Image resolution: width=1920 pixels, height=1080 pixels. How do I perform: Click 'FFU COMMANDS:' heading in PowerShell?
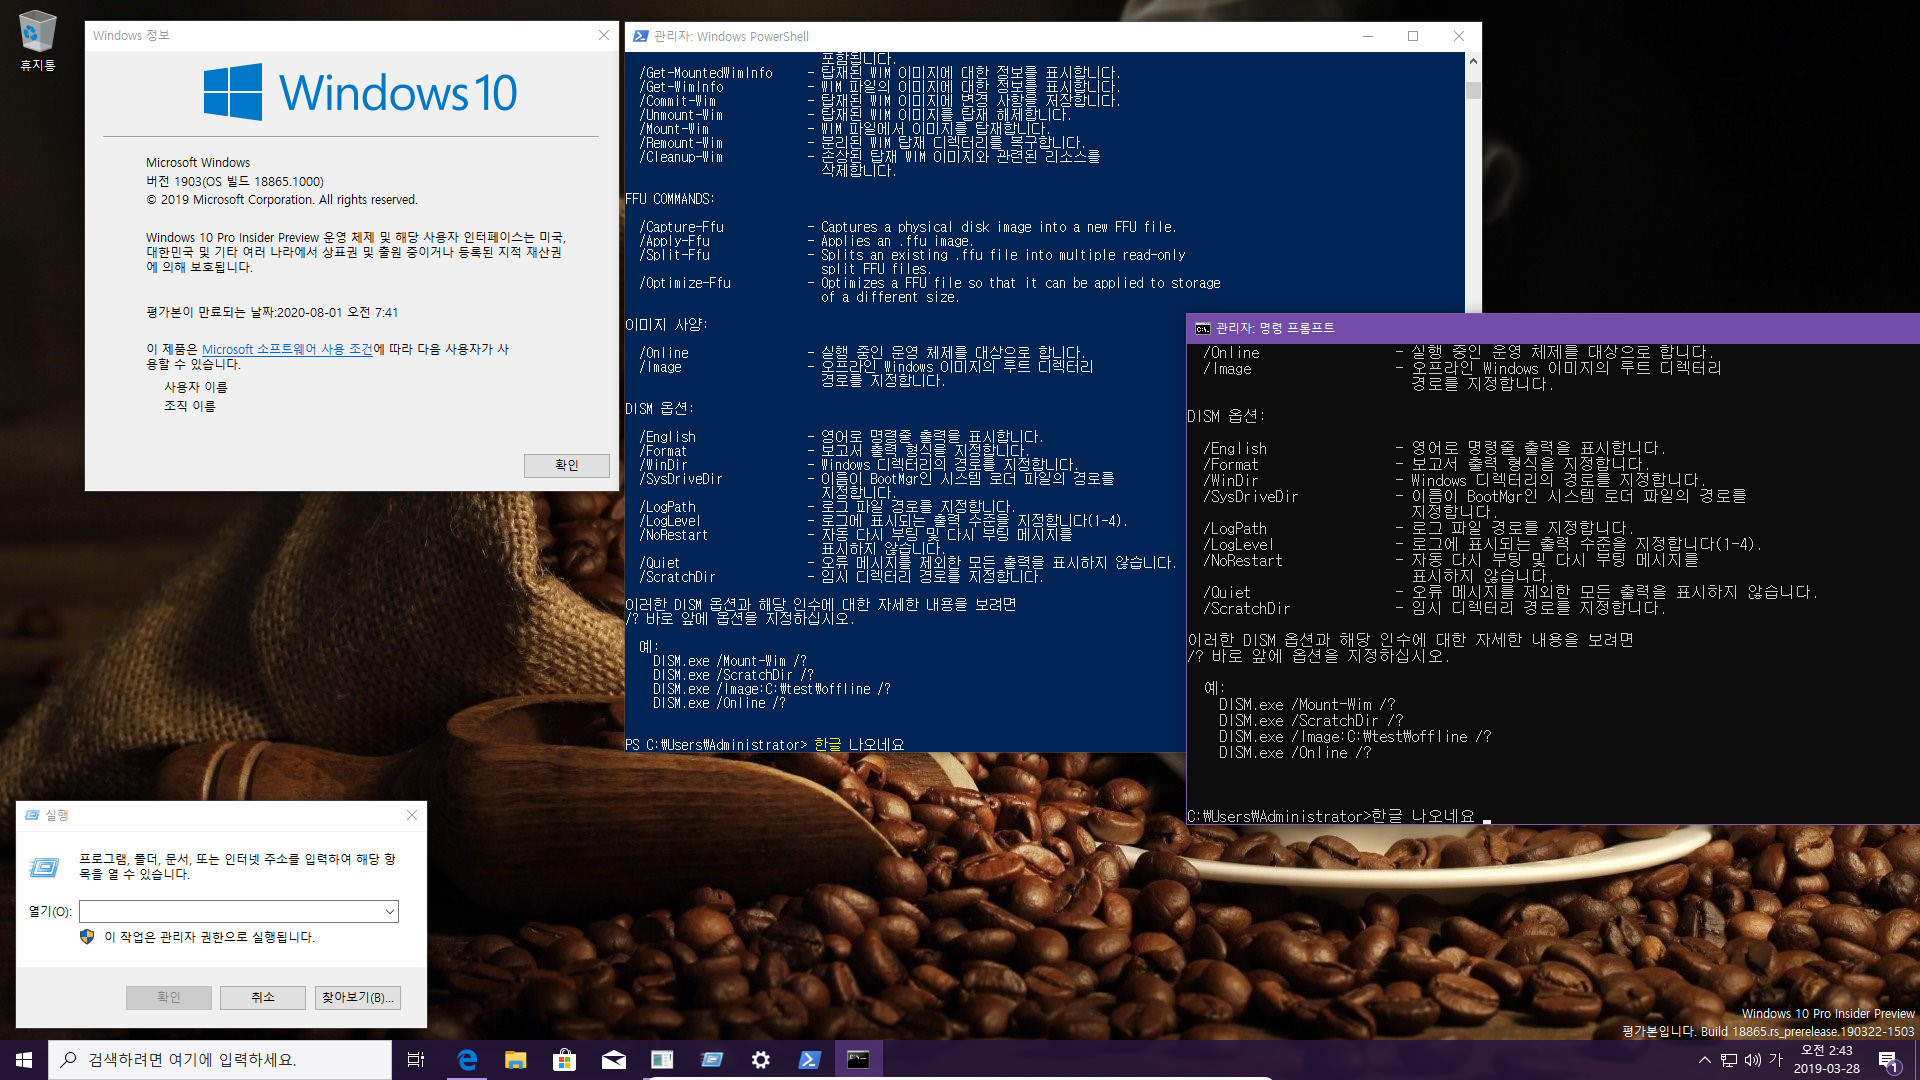click(669, 199)
